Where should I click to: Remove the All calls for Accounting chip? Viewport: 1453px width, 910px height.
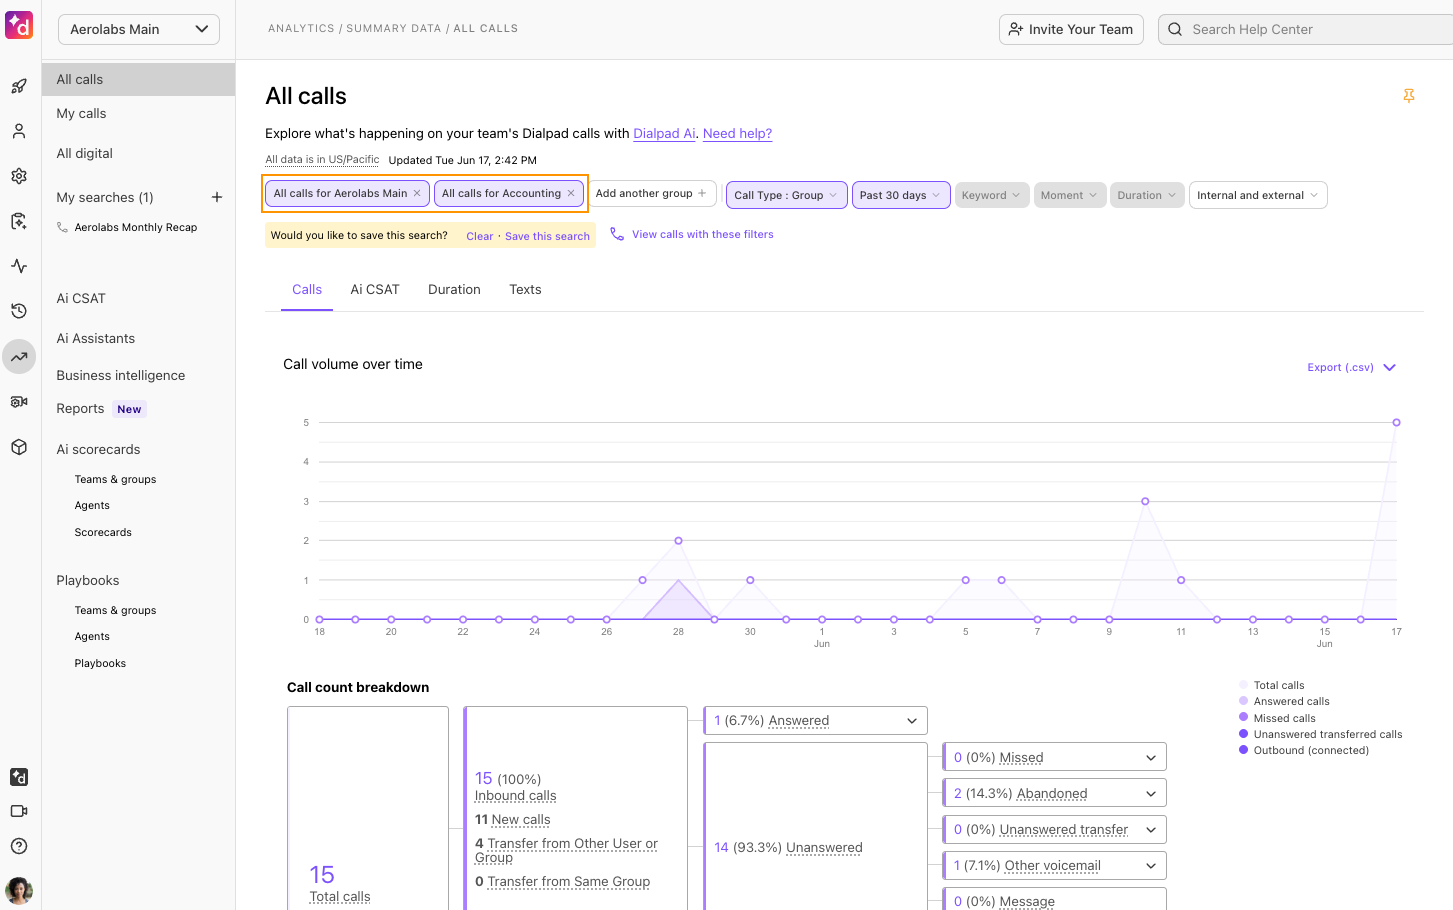point(571,193)
